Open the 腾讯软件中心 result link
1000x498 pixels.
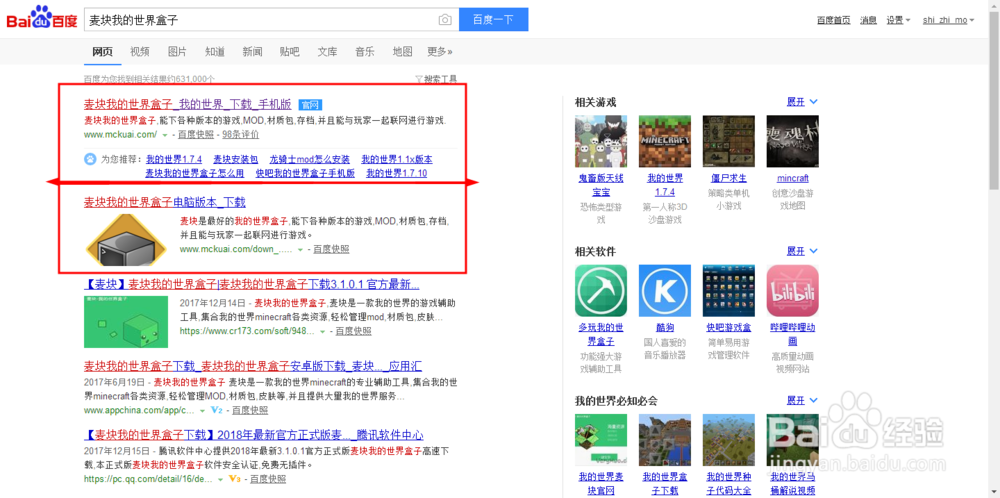pos(254,436)
